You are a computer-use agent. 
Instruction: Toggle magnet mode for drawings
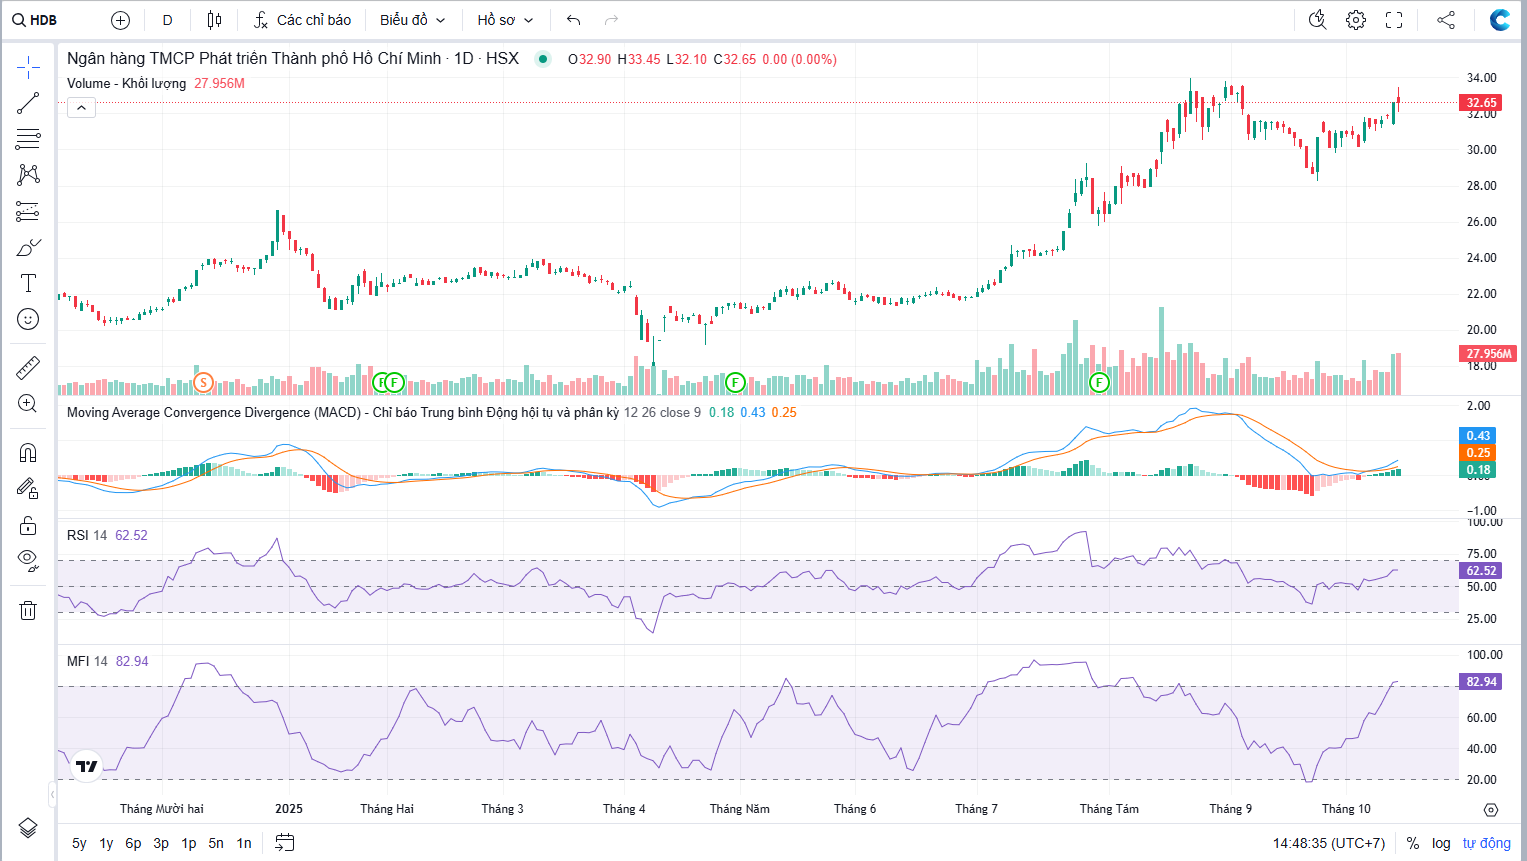[x=28, y=453]
